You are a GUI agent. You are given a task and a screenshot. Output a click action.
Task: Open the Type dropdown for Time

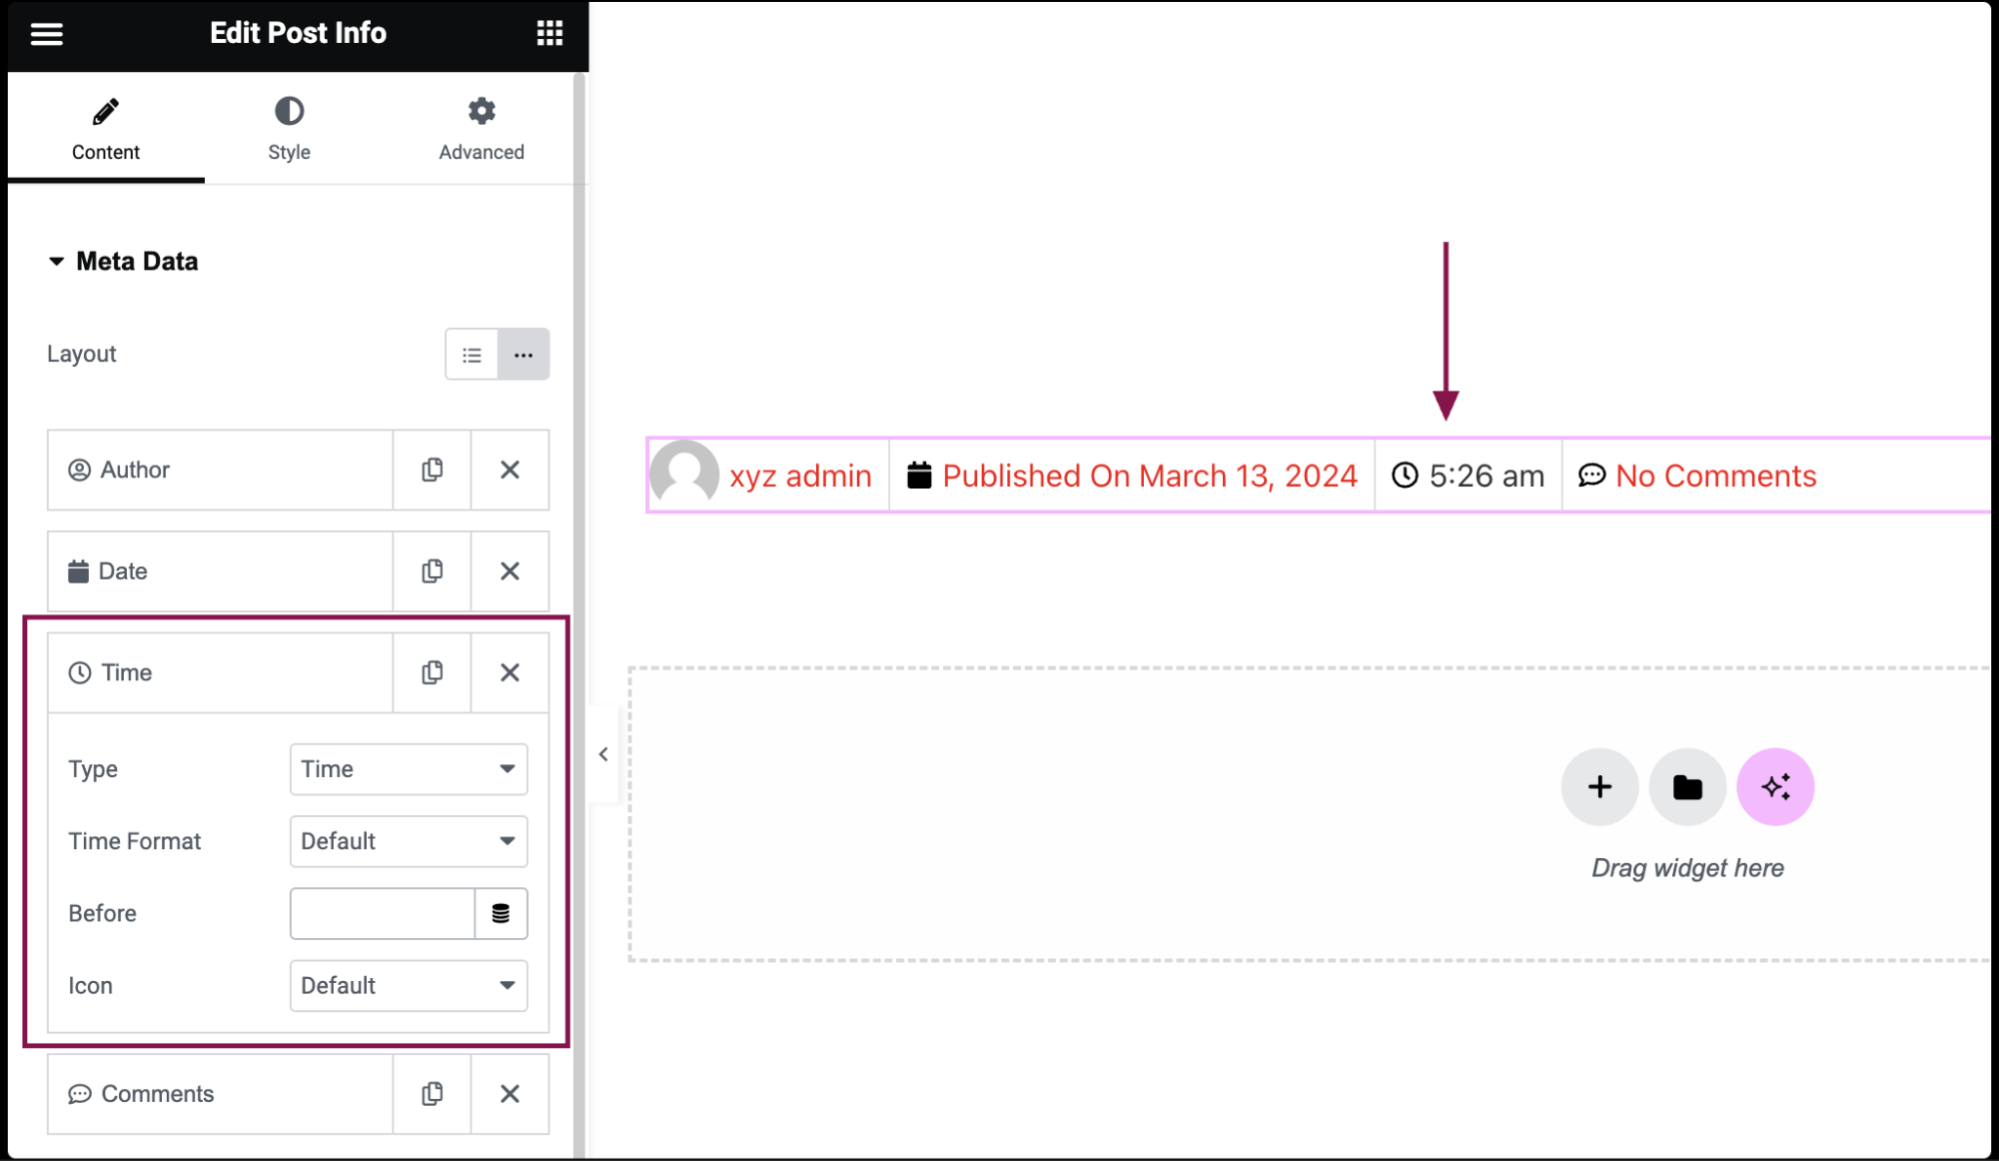(408, 768)
